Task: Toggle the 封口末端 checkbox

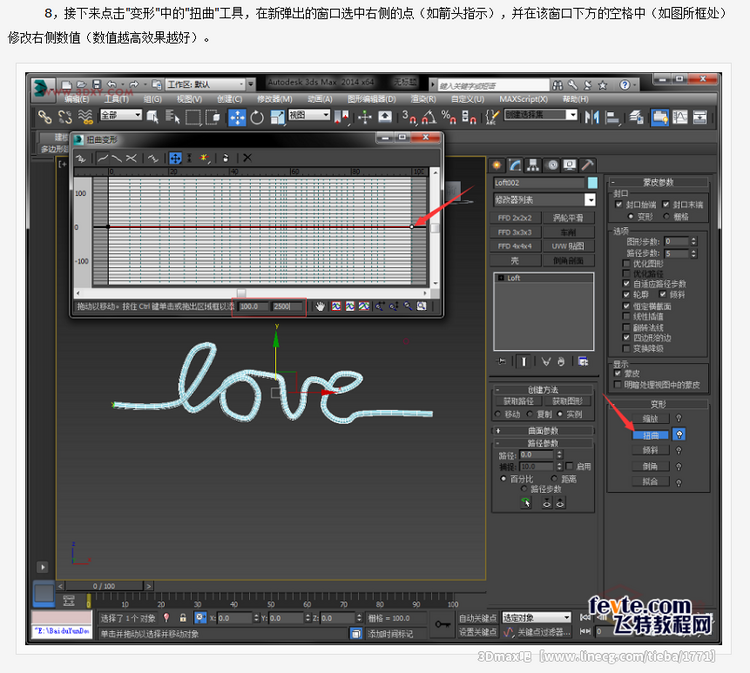Action: 666,204
